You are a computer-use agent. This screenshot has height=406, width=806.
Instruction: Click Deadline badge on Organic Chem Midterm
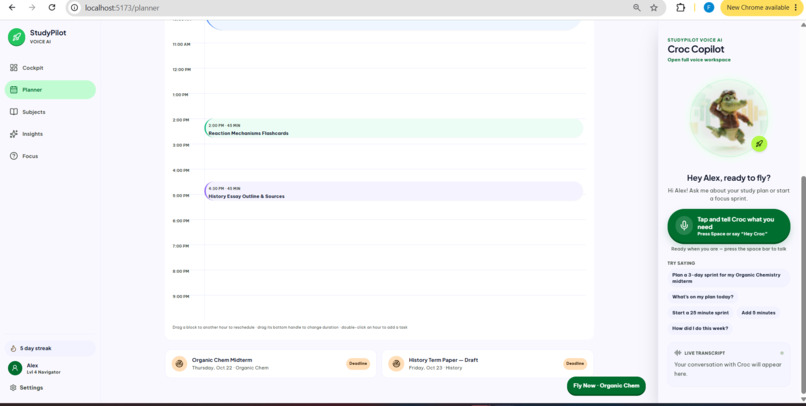point(358,364)
